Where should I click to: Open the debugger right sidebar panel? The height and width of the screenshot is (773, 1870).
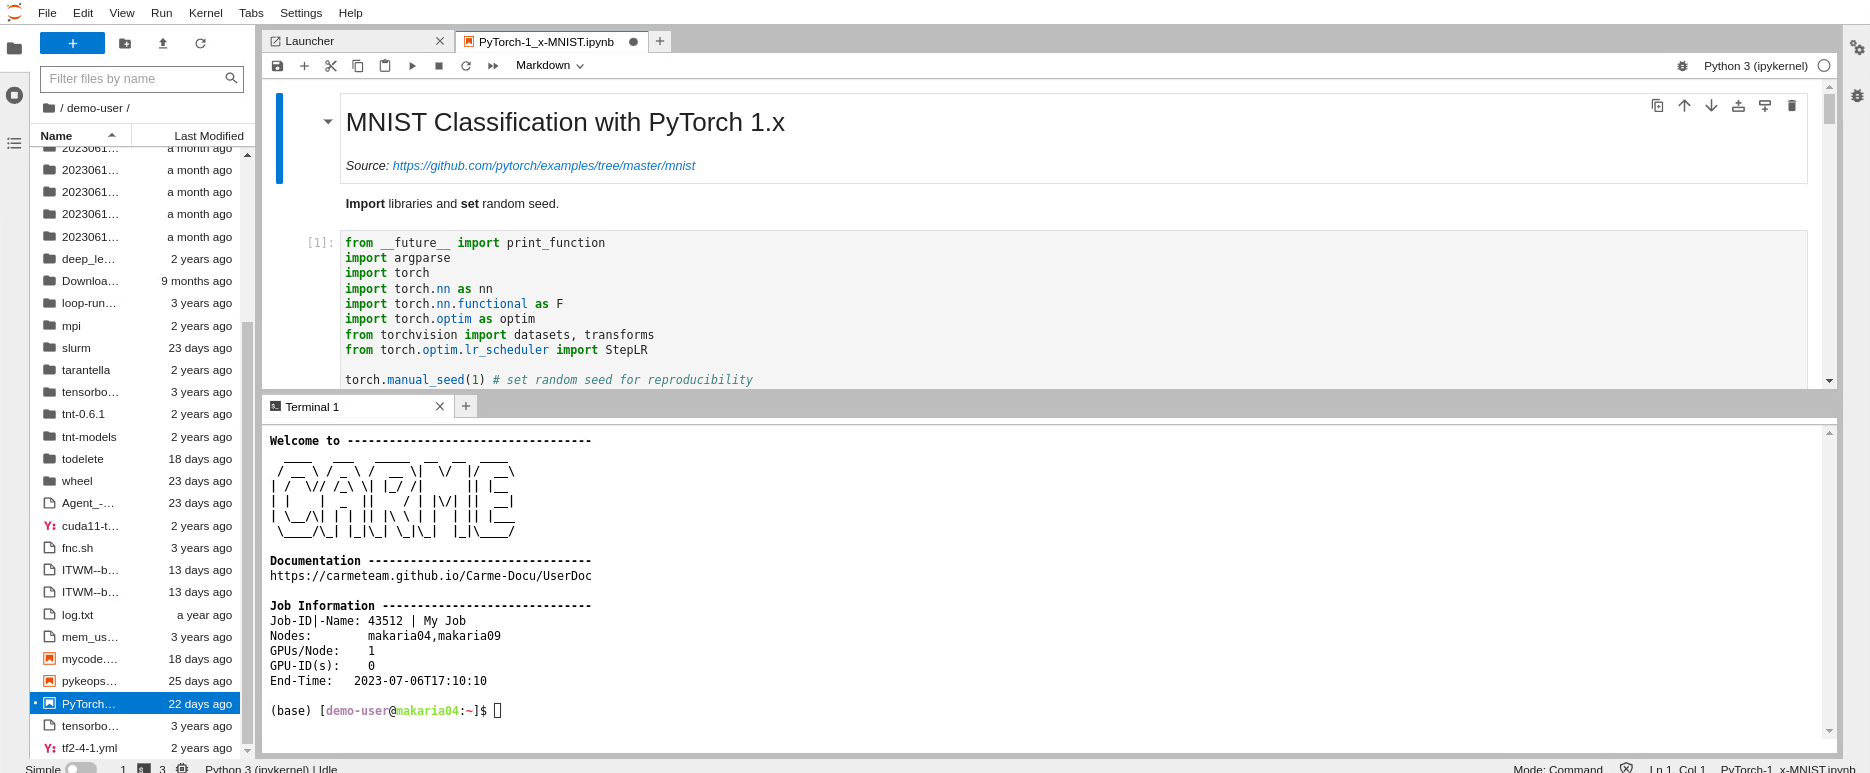[x=1857, y=96]
